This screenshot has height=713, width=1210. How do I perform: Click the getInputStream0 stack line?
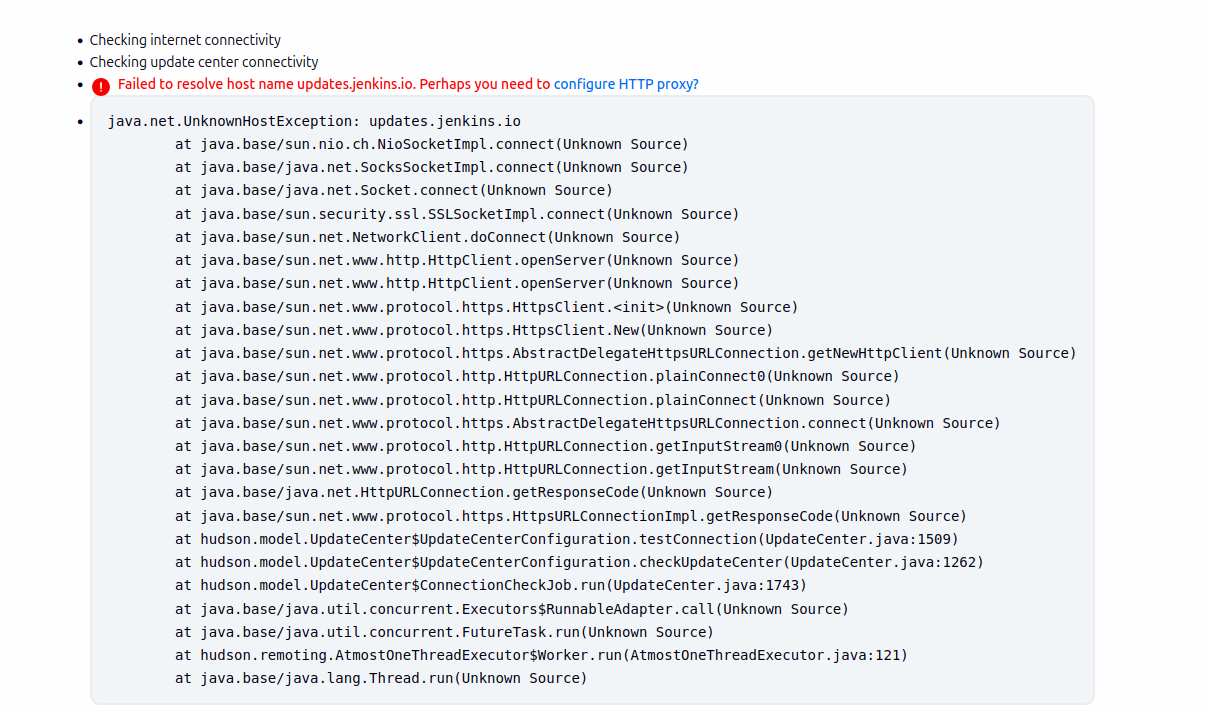coord(546,446)
